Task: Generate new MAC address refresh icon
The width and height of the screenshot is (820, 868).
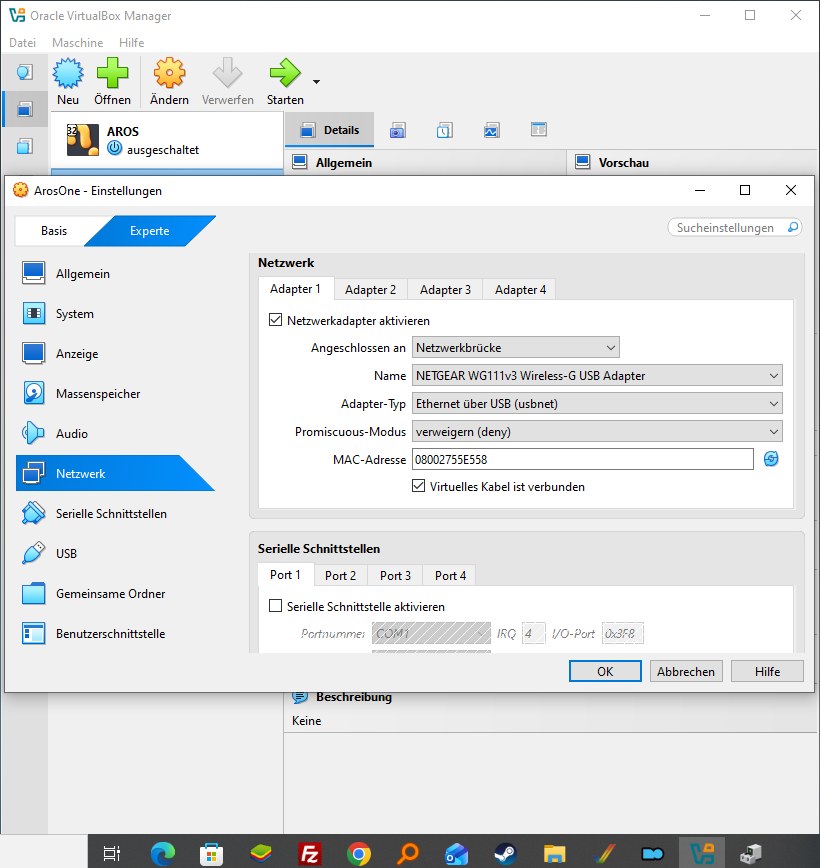Action: pyautogui.click(x=771, y=459)
